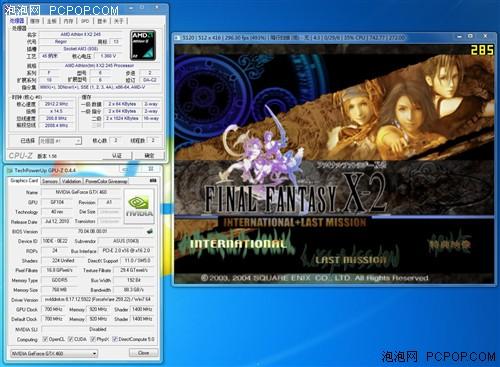This screenshot has height=367, width=500.
Task: Minimize the emulator game window
Action: [460, 36]
